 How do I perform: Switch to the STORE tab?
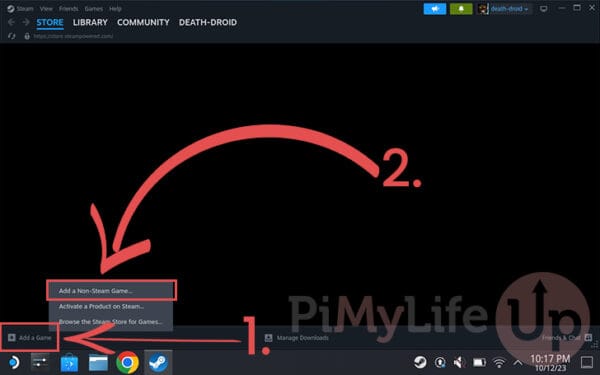50,22
